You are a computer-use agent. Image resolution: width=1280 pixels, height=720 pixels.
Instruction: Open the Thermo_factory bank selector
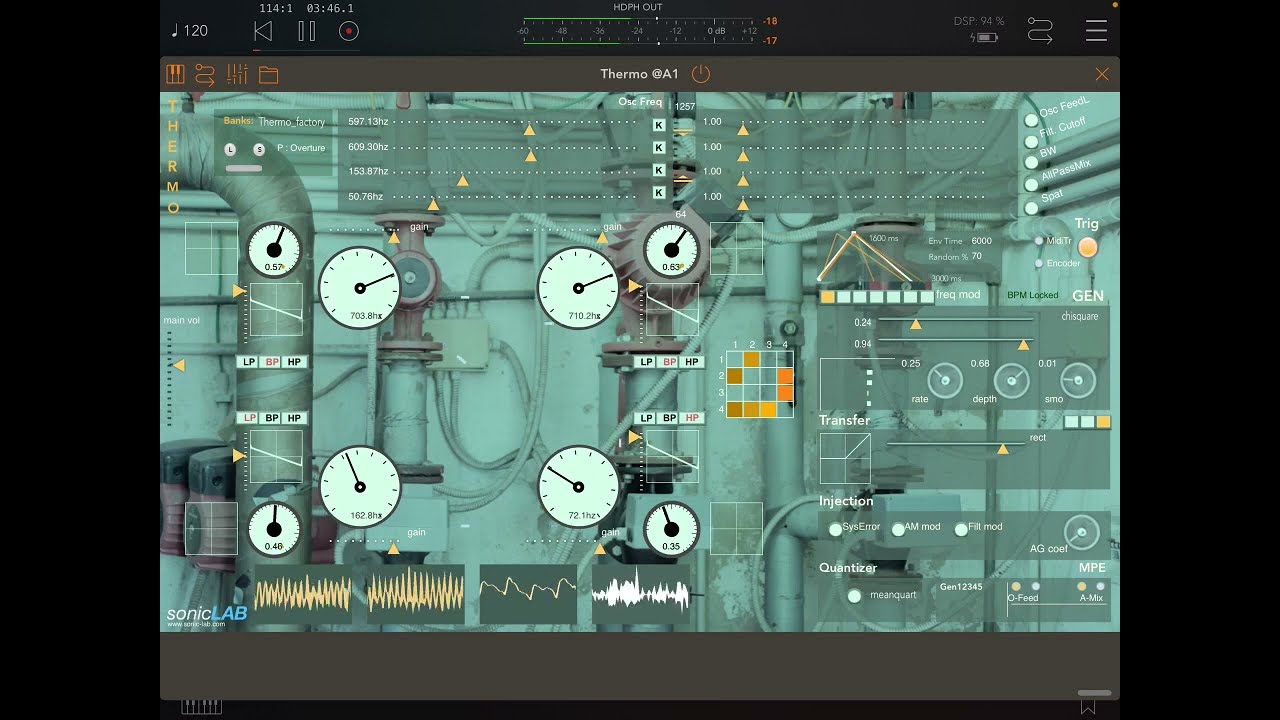[291, 122]
